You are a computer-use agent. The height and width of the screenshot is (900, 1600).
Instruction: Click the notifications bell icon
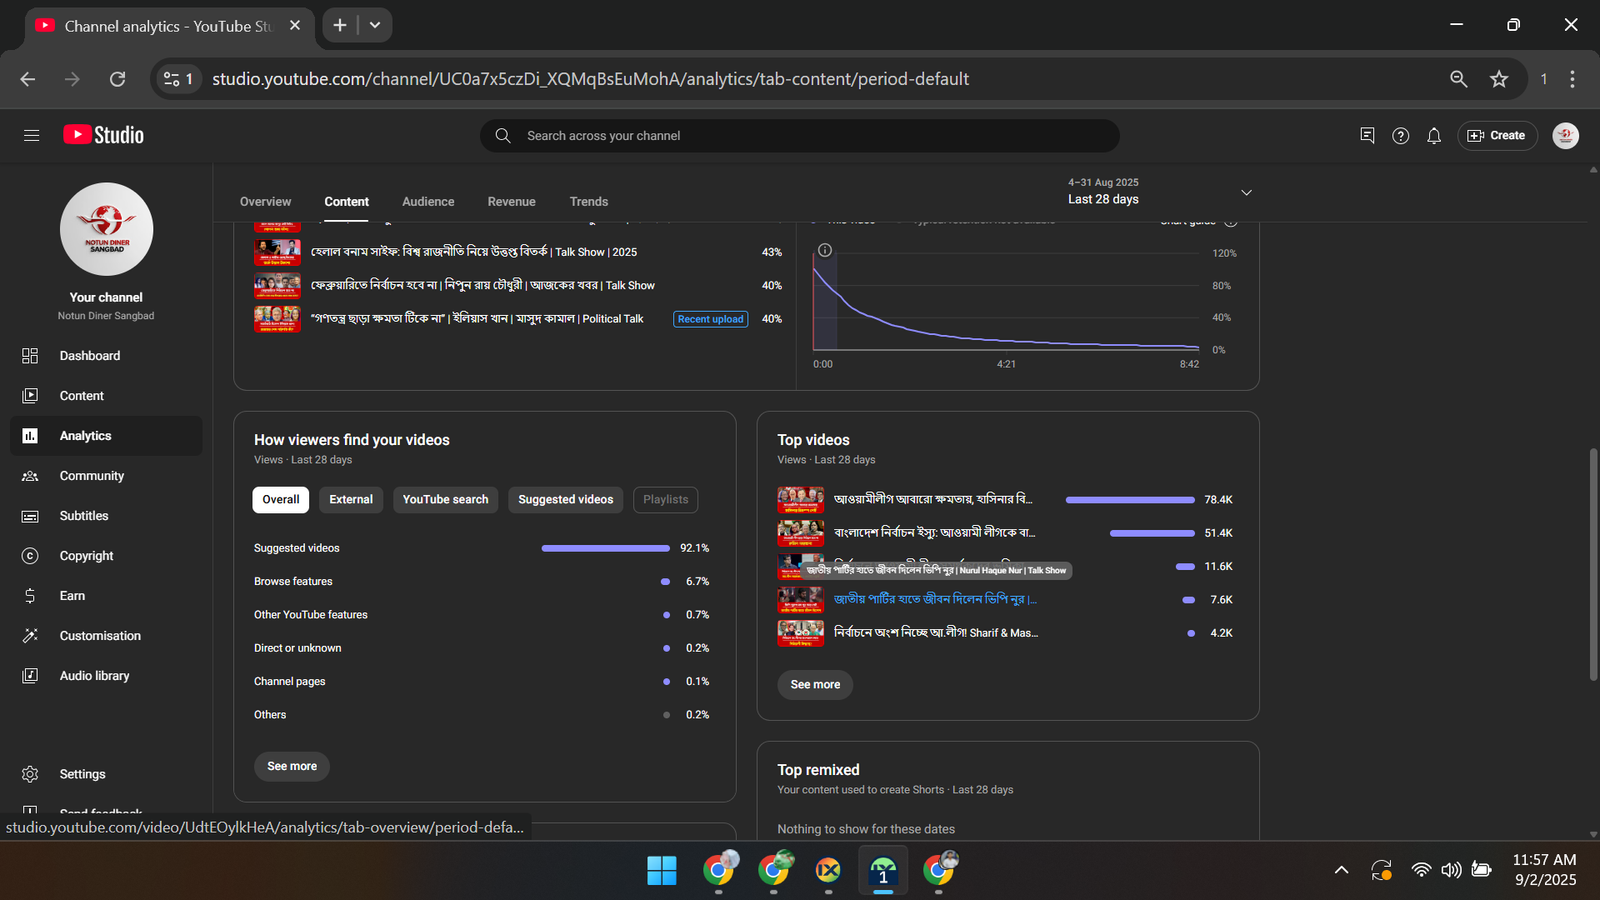coord(1433,136)
